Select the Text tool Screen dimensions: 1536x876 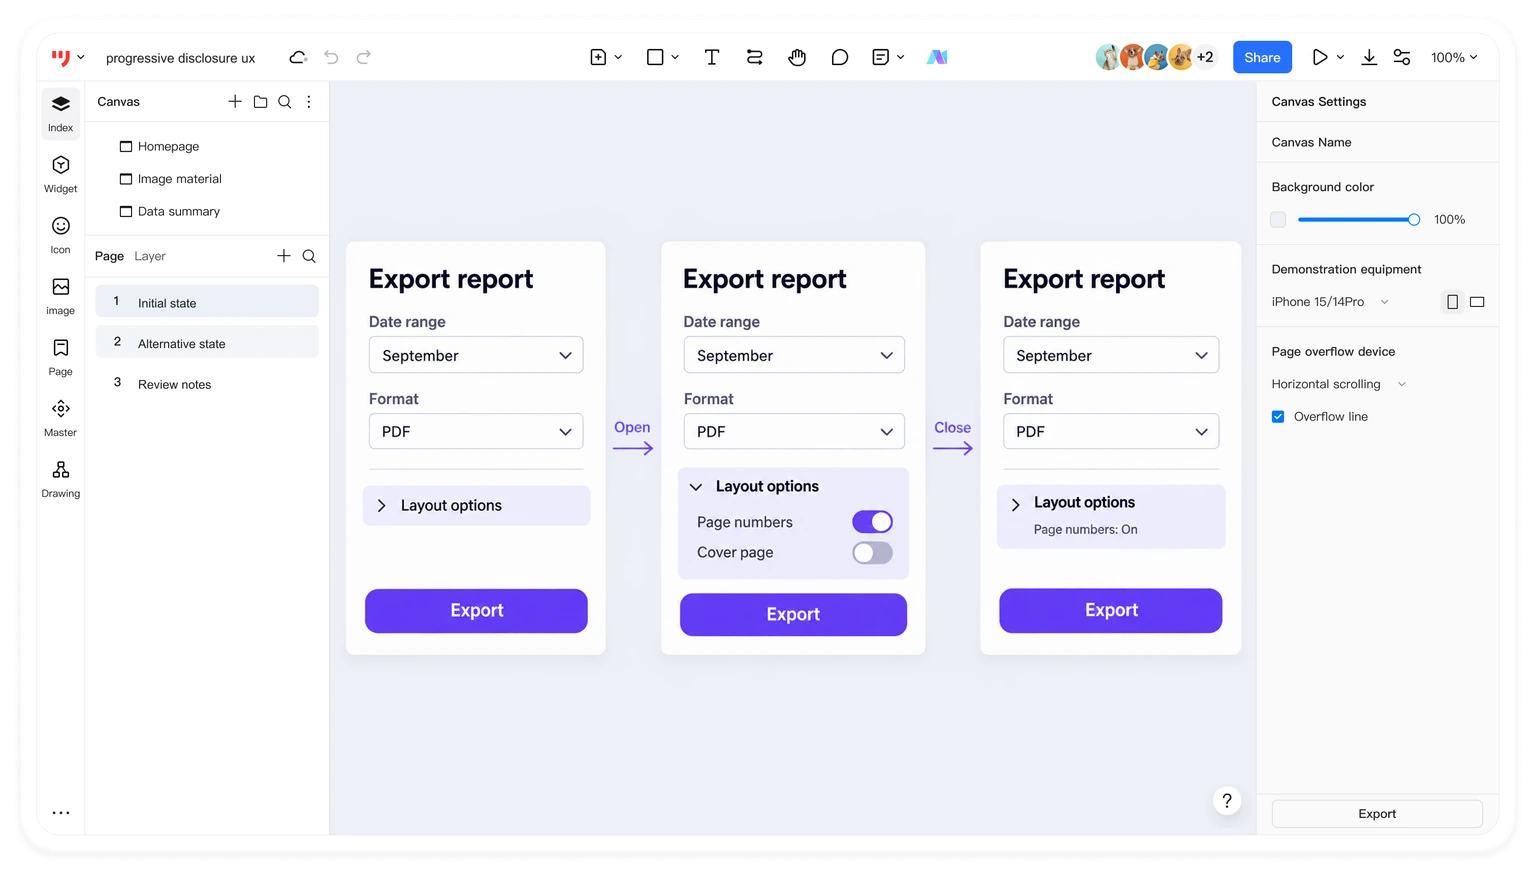(x=712, y=57)
